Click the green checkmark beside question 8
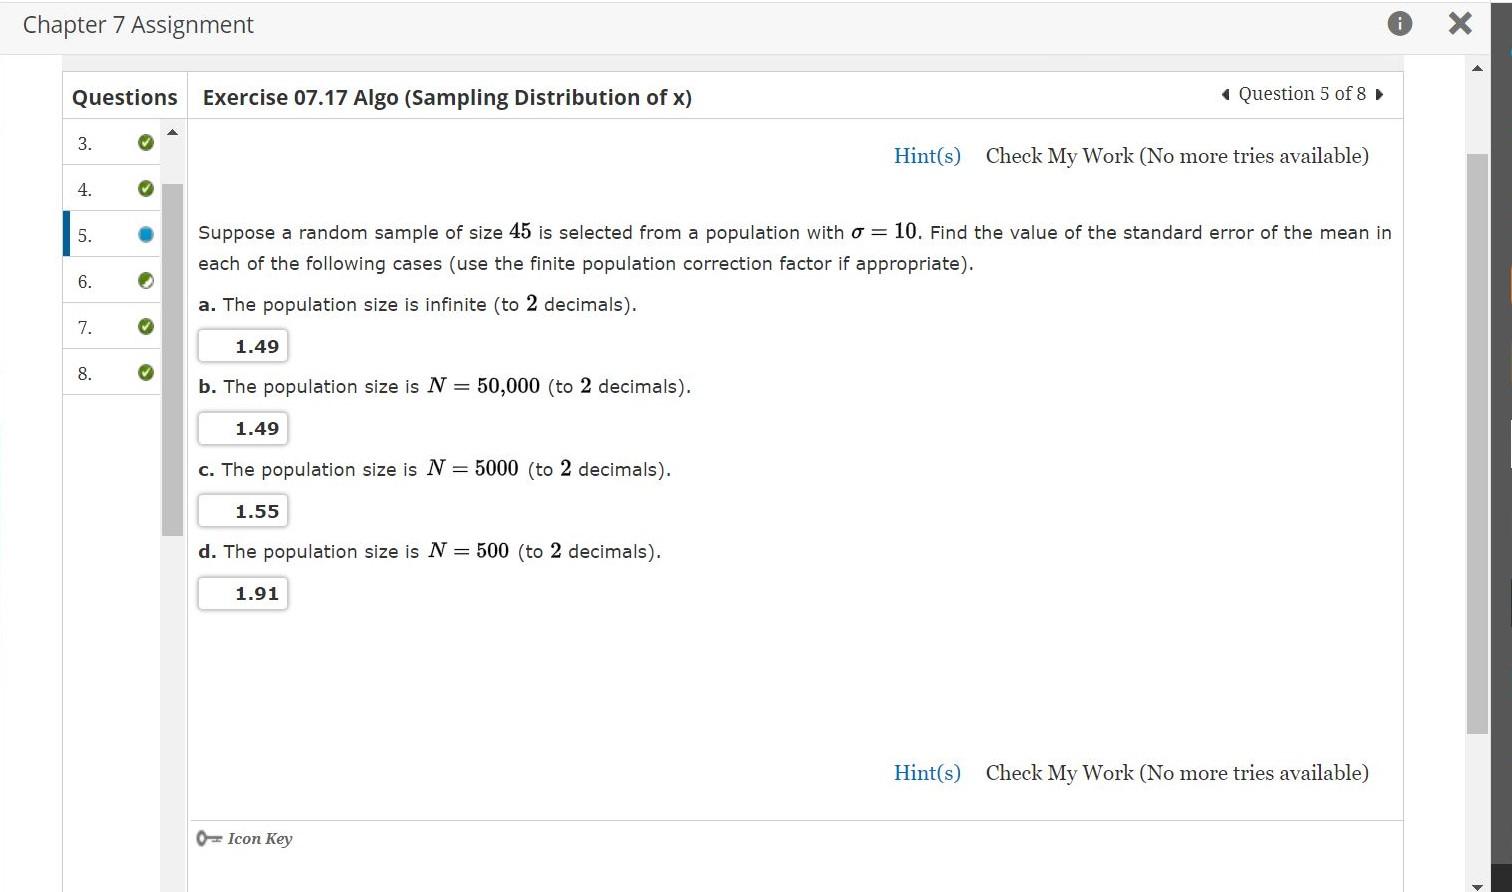Image resolution: width=1512 pixels, height=892 pixels. coord(146,372)
